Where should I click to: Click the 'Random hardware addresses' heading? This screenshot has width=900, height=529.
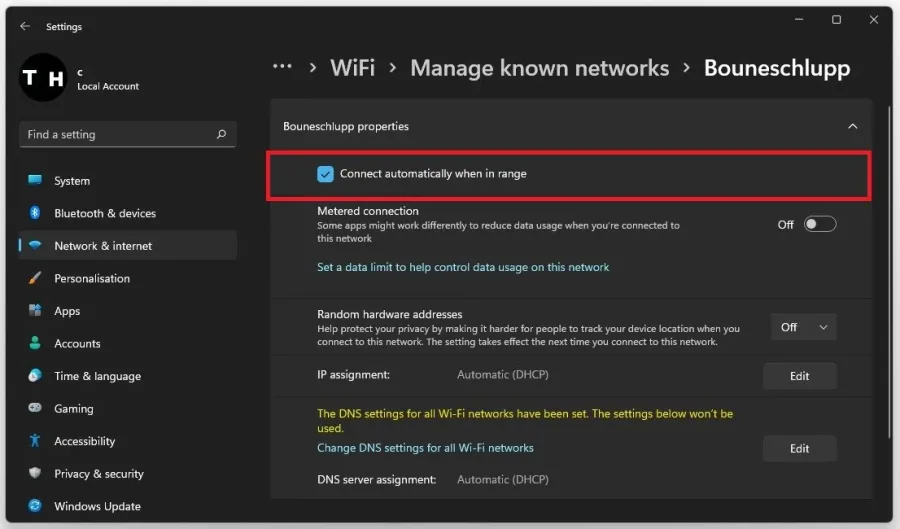pos(390,314)
